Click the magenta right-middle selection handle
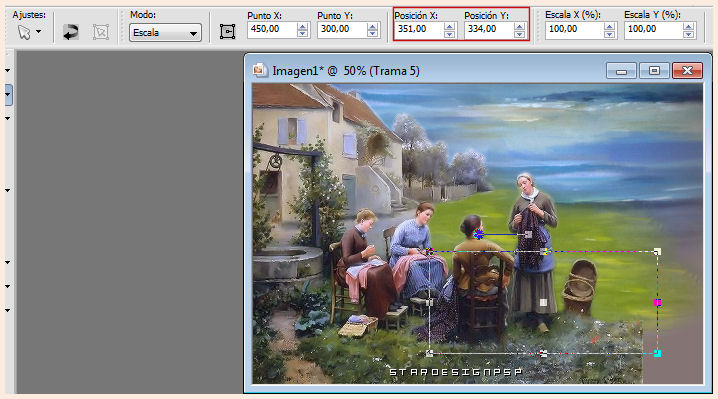This screenshot has width=718, height=399. click(658, 302)
